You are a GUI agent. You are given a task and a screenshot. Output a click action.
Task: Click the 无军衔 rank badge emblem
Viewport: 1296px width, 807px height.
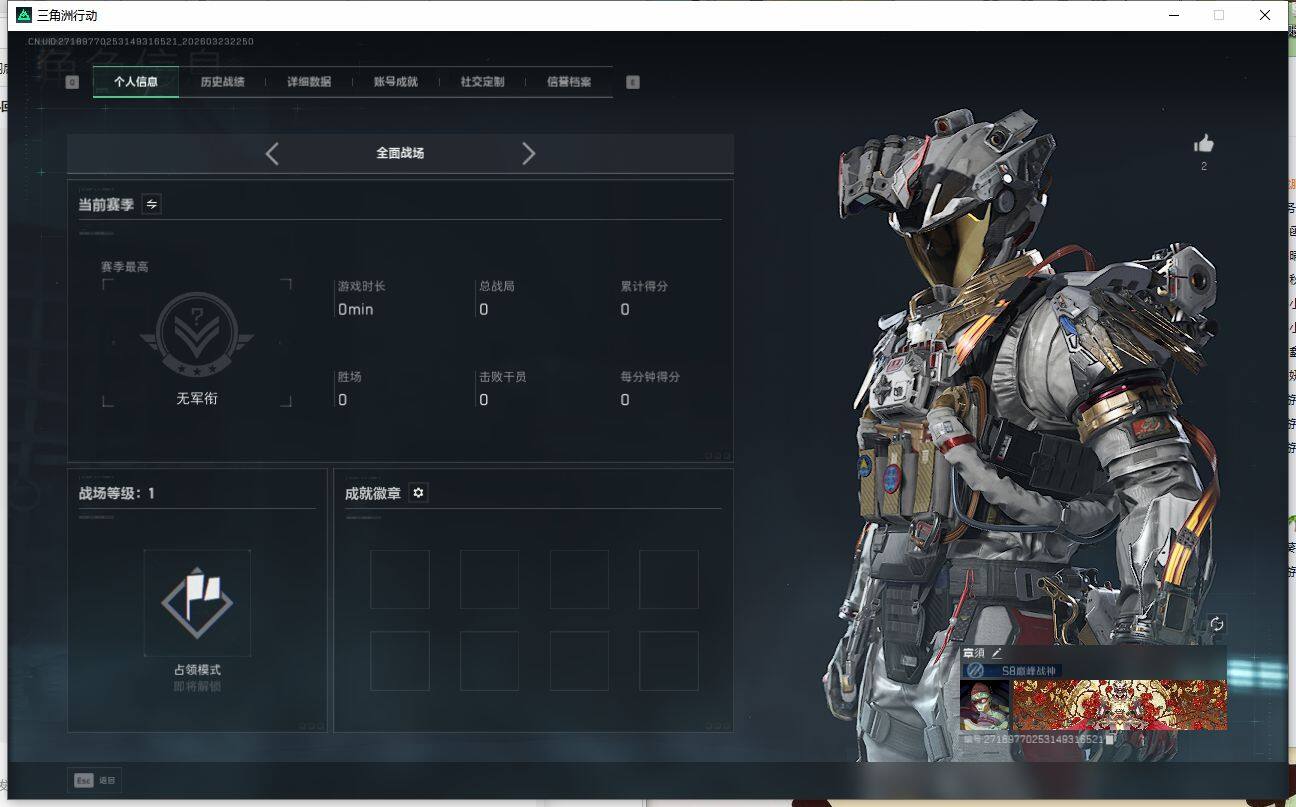197,333
